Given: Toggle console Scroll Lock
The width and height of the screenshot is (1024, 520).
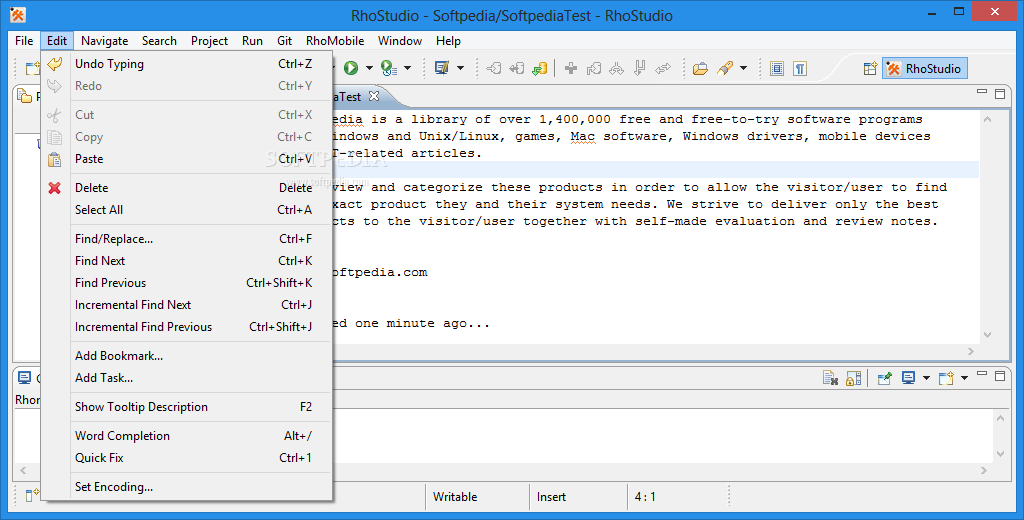Looking at the screenshot, I should (854, 378).
